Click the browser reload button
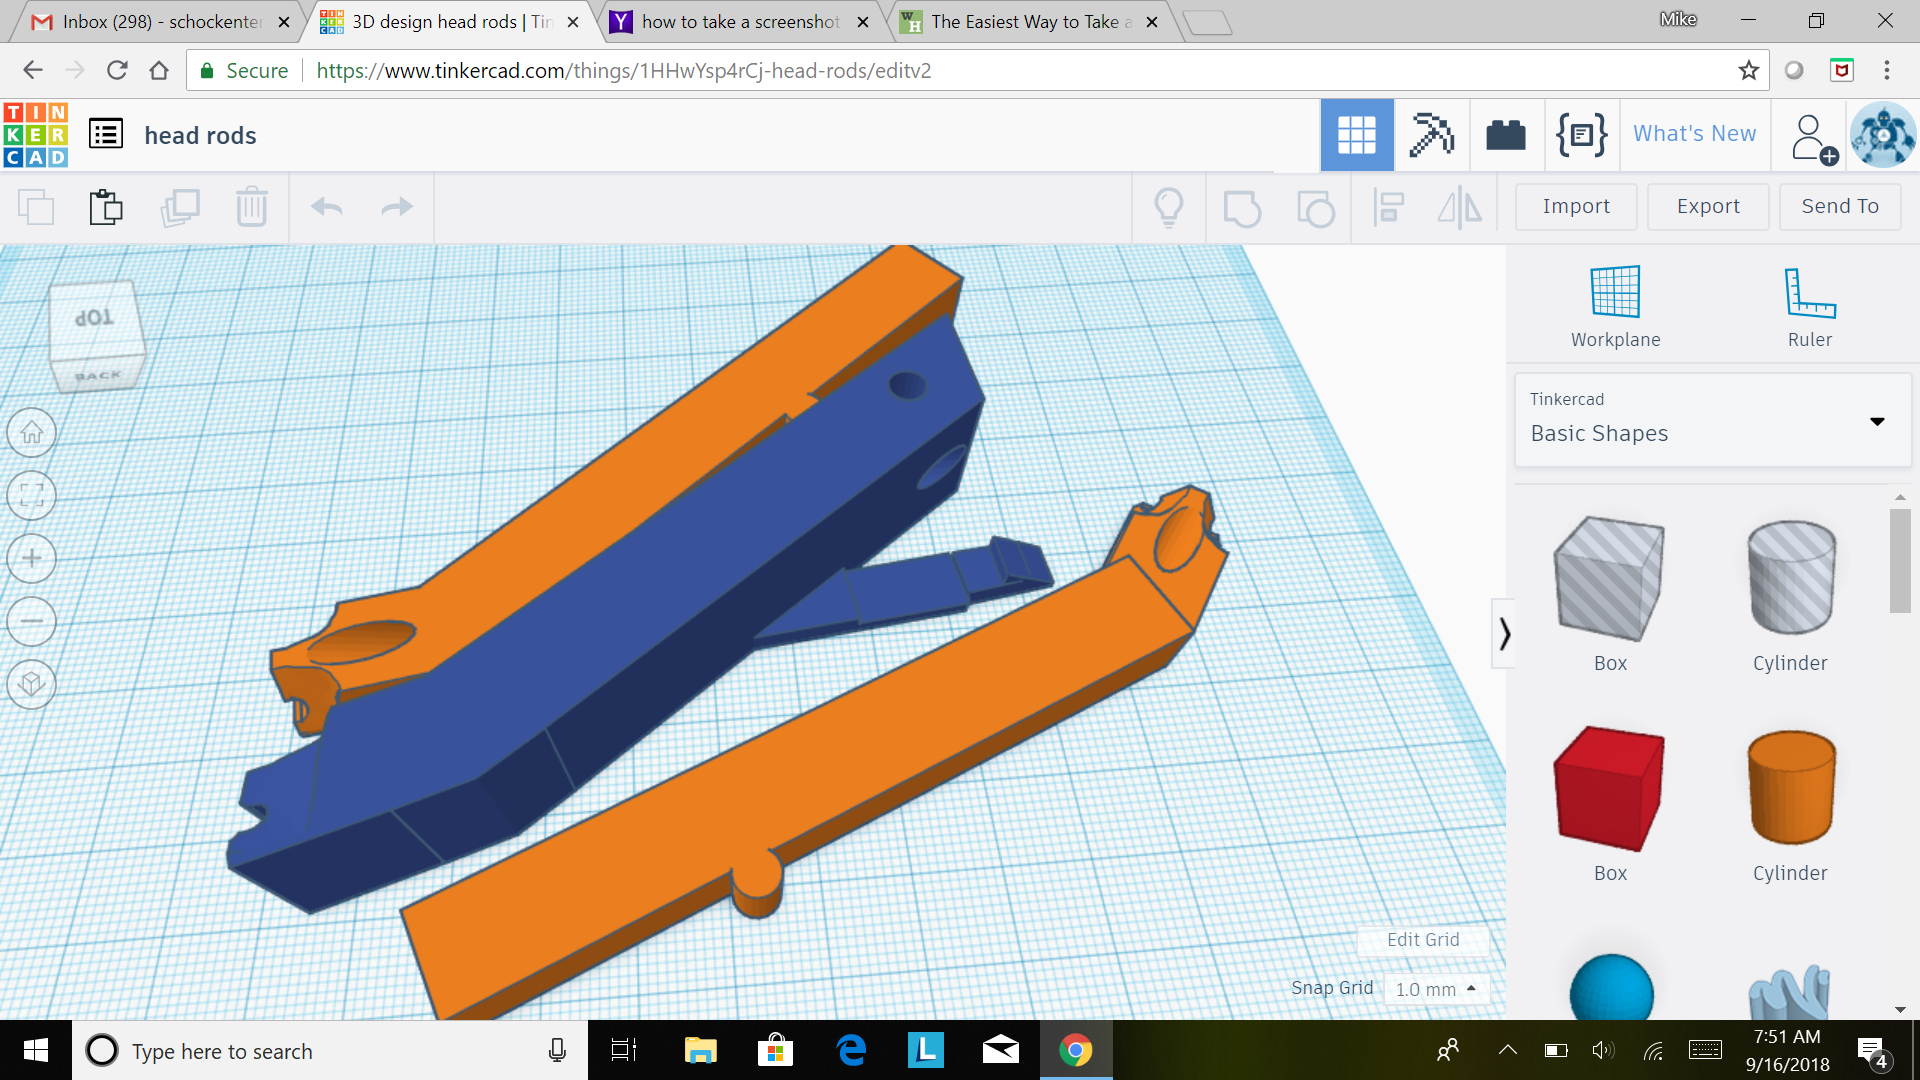The height and width of the screenshot is (1080, 1920). tap(117, 70)
